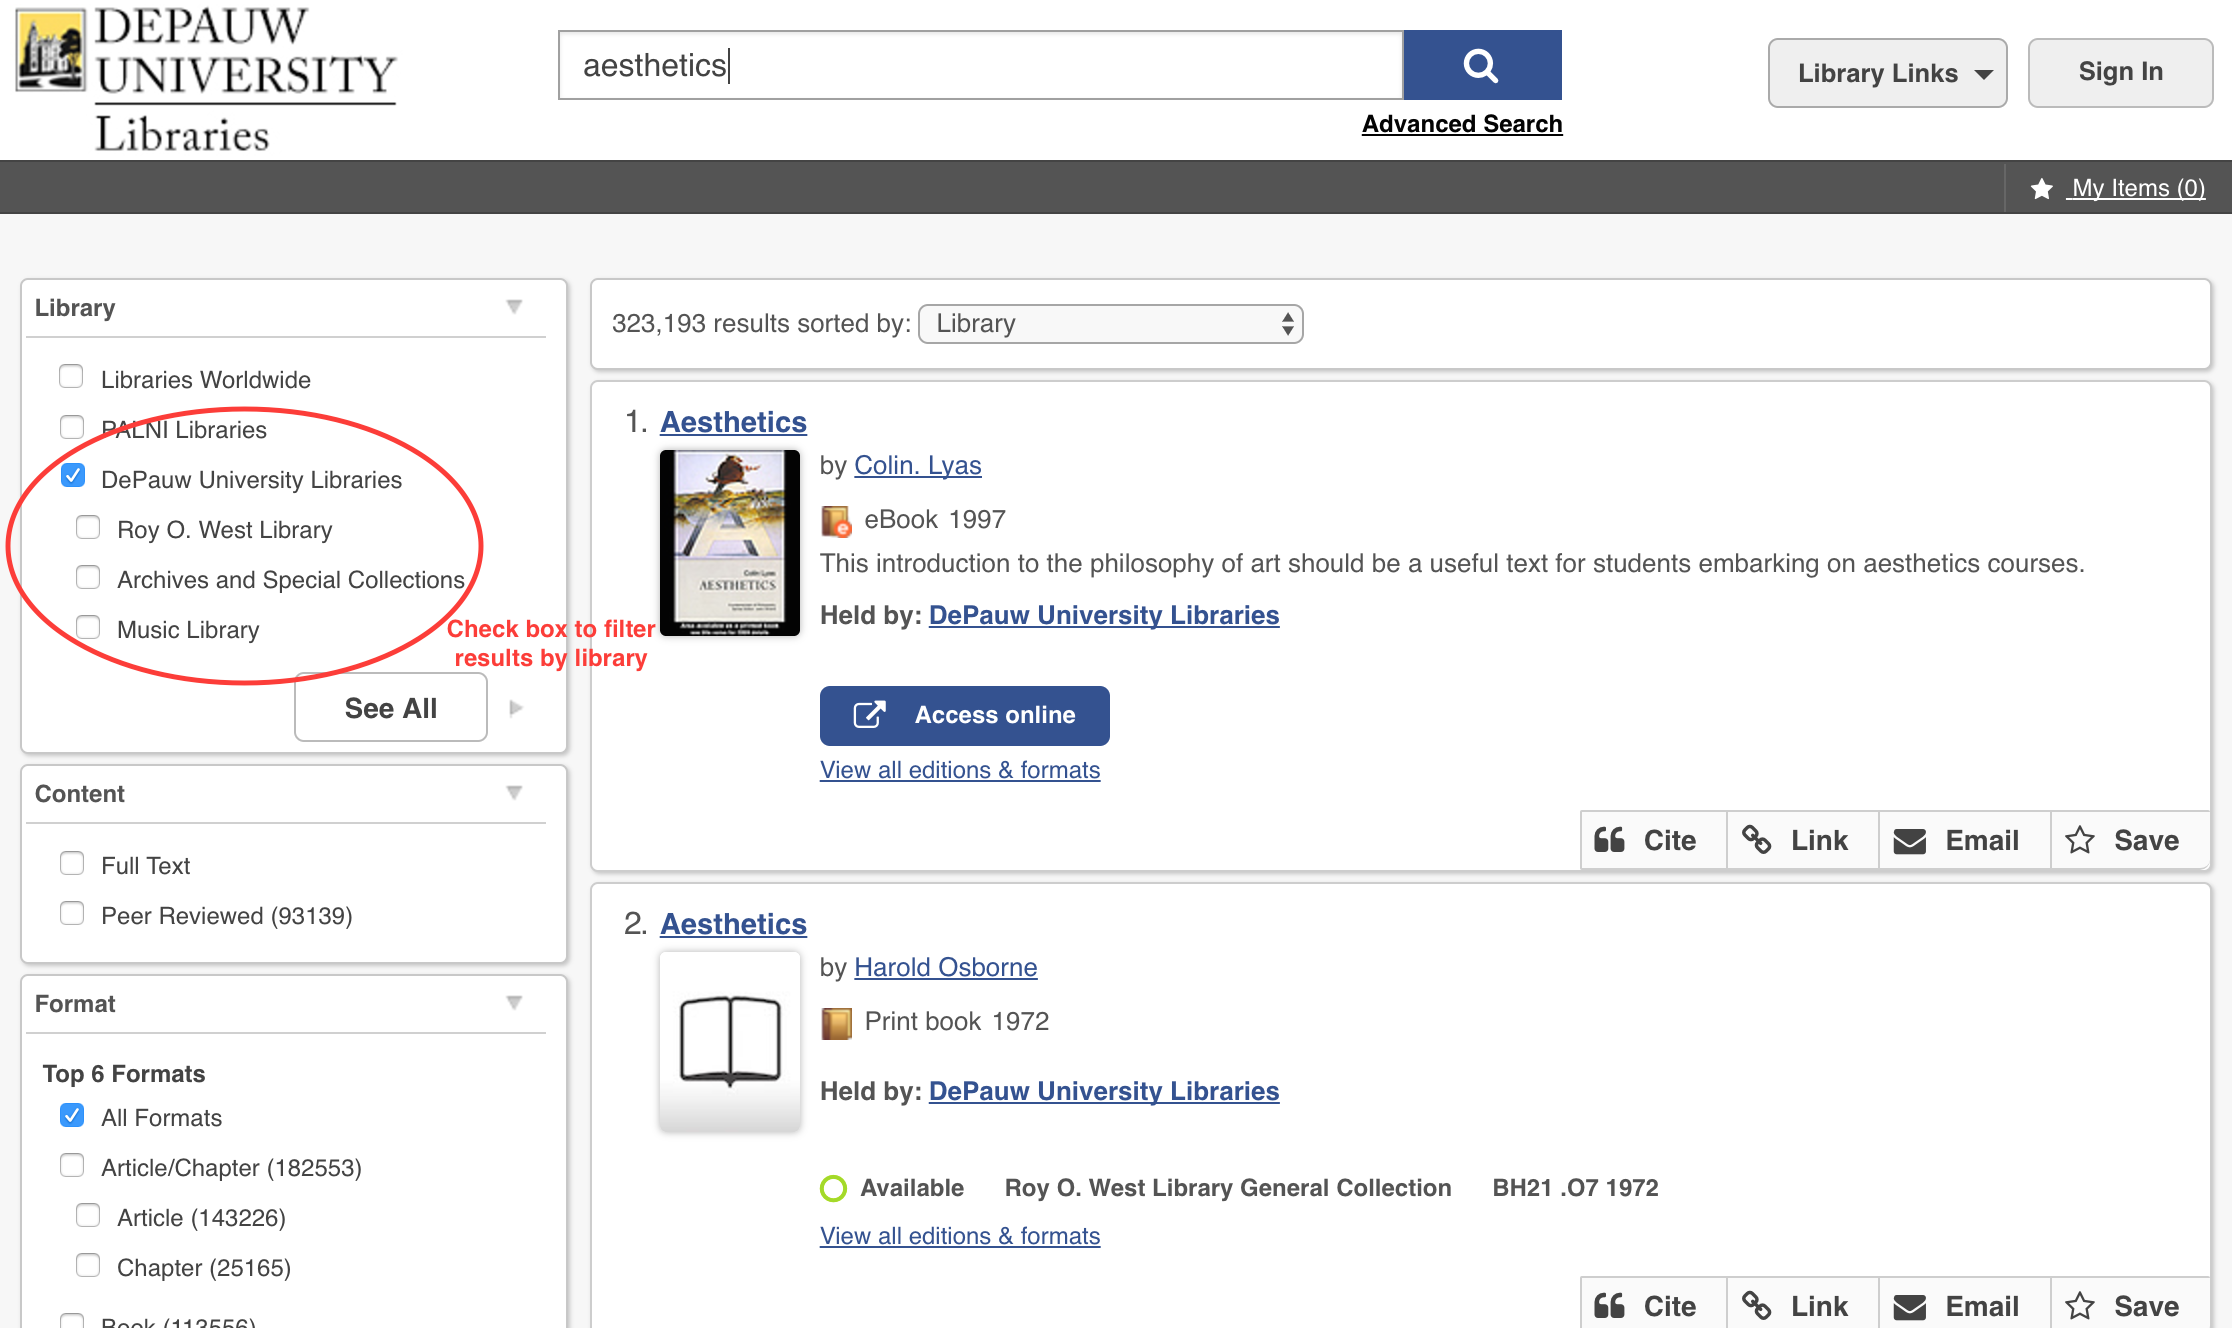The height and width of the screenshot is (1328, 2232).
Task: Open result 2 Aesthetics title link
Action: click(x=733, y=924)
